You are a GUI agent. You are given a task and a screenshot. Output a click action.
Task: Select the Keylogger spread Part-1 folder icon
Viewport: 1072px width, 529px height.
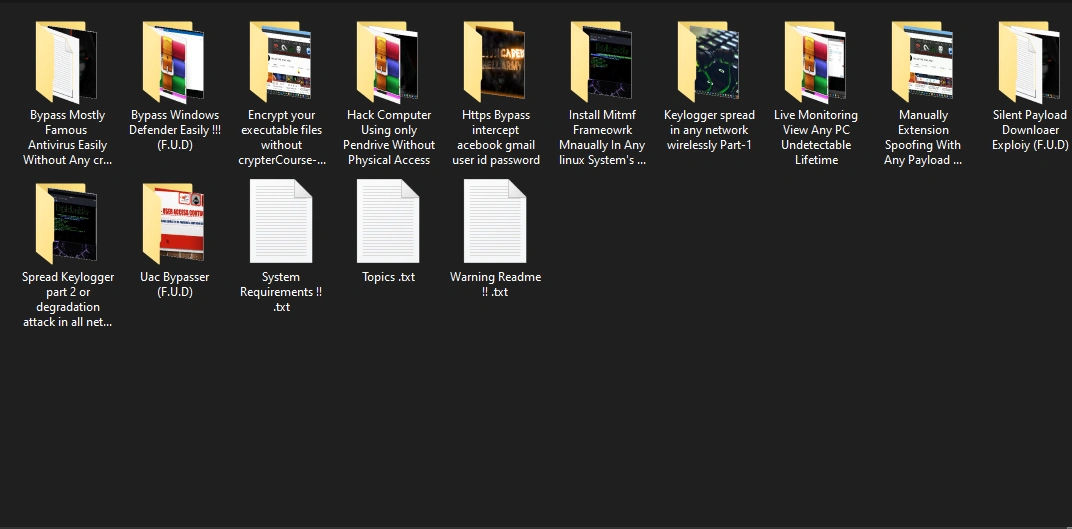[x=709, y=62]
